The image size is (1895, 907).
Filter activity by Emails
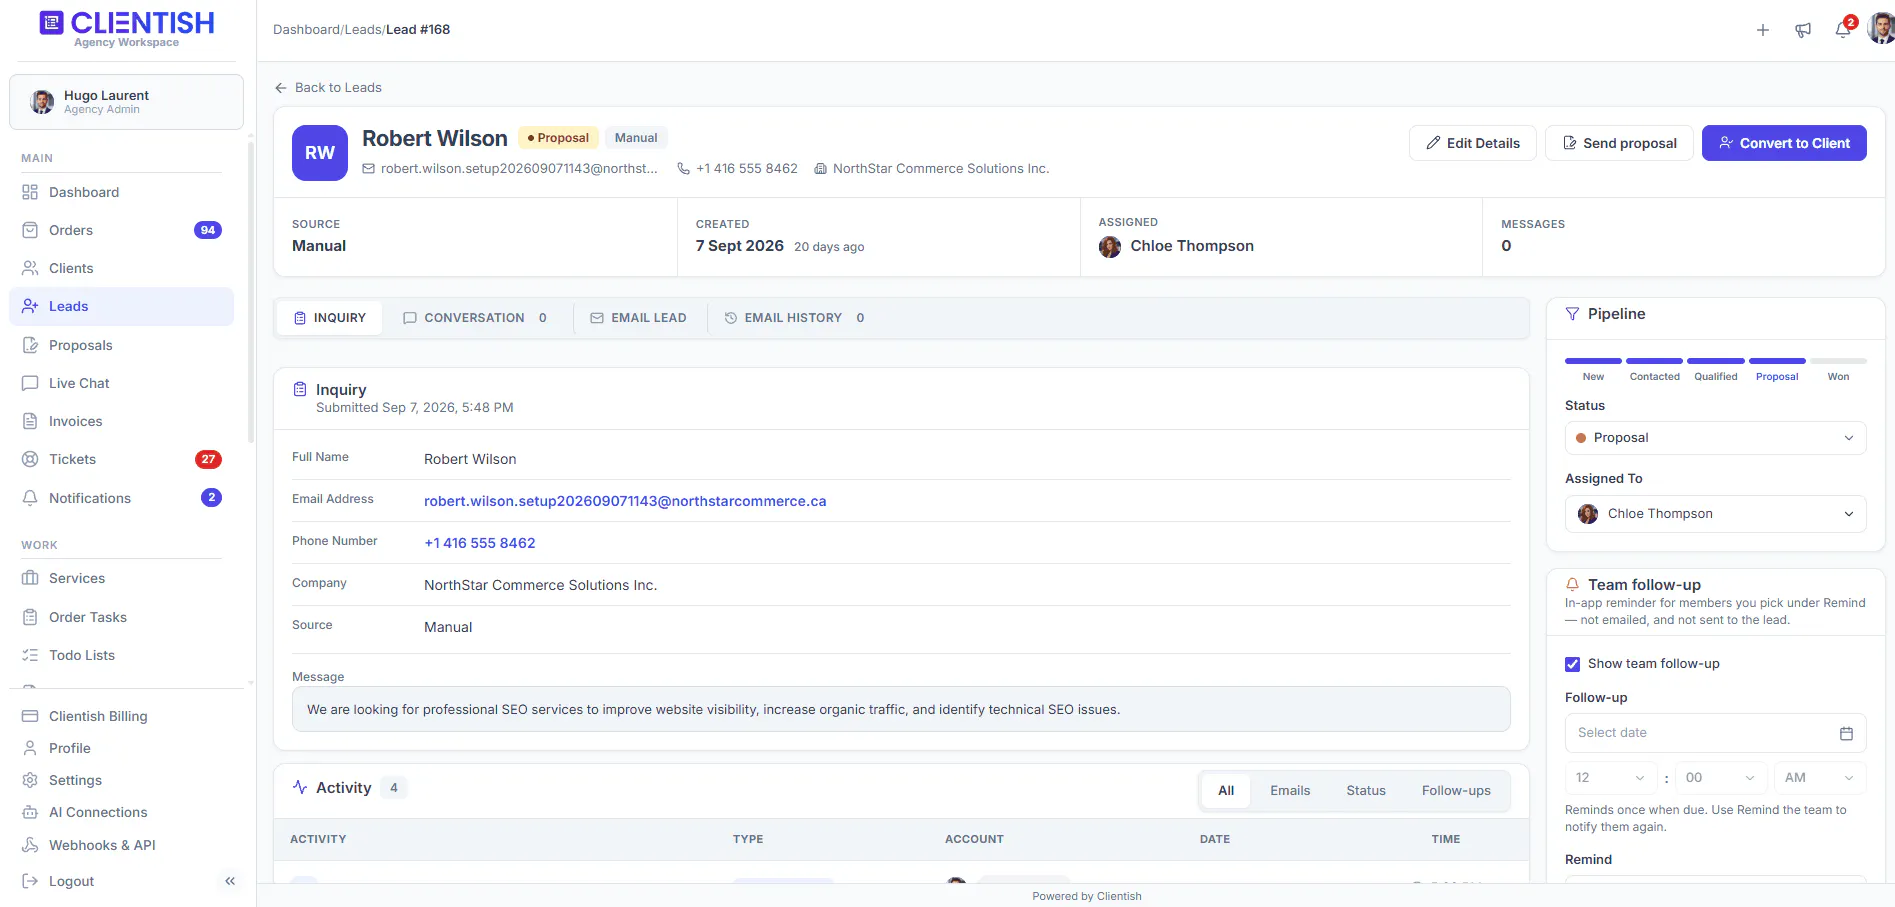[1290, 791]
